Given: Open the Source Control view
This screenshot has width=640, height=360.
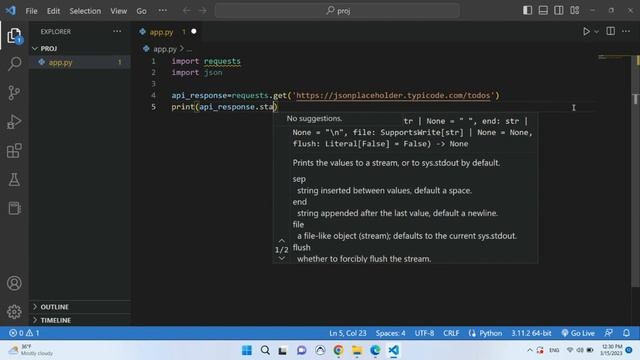Looking at the screenshot, I should [14, 93].
